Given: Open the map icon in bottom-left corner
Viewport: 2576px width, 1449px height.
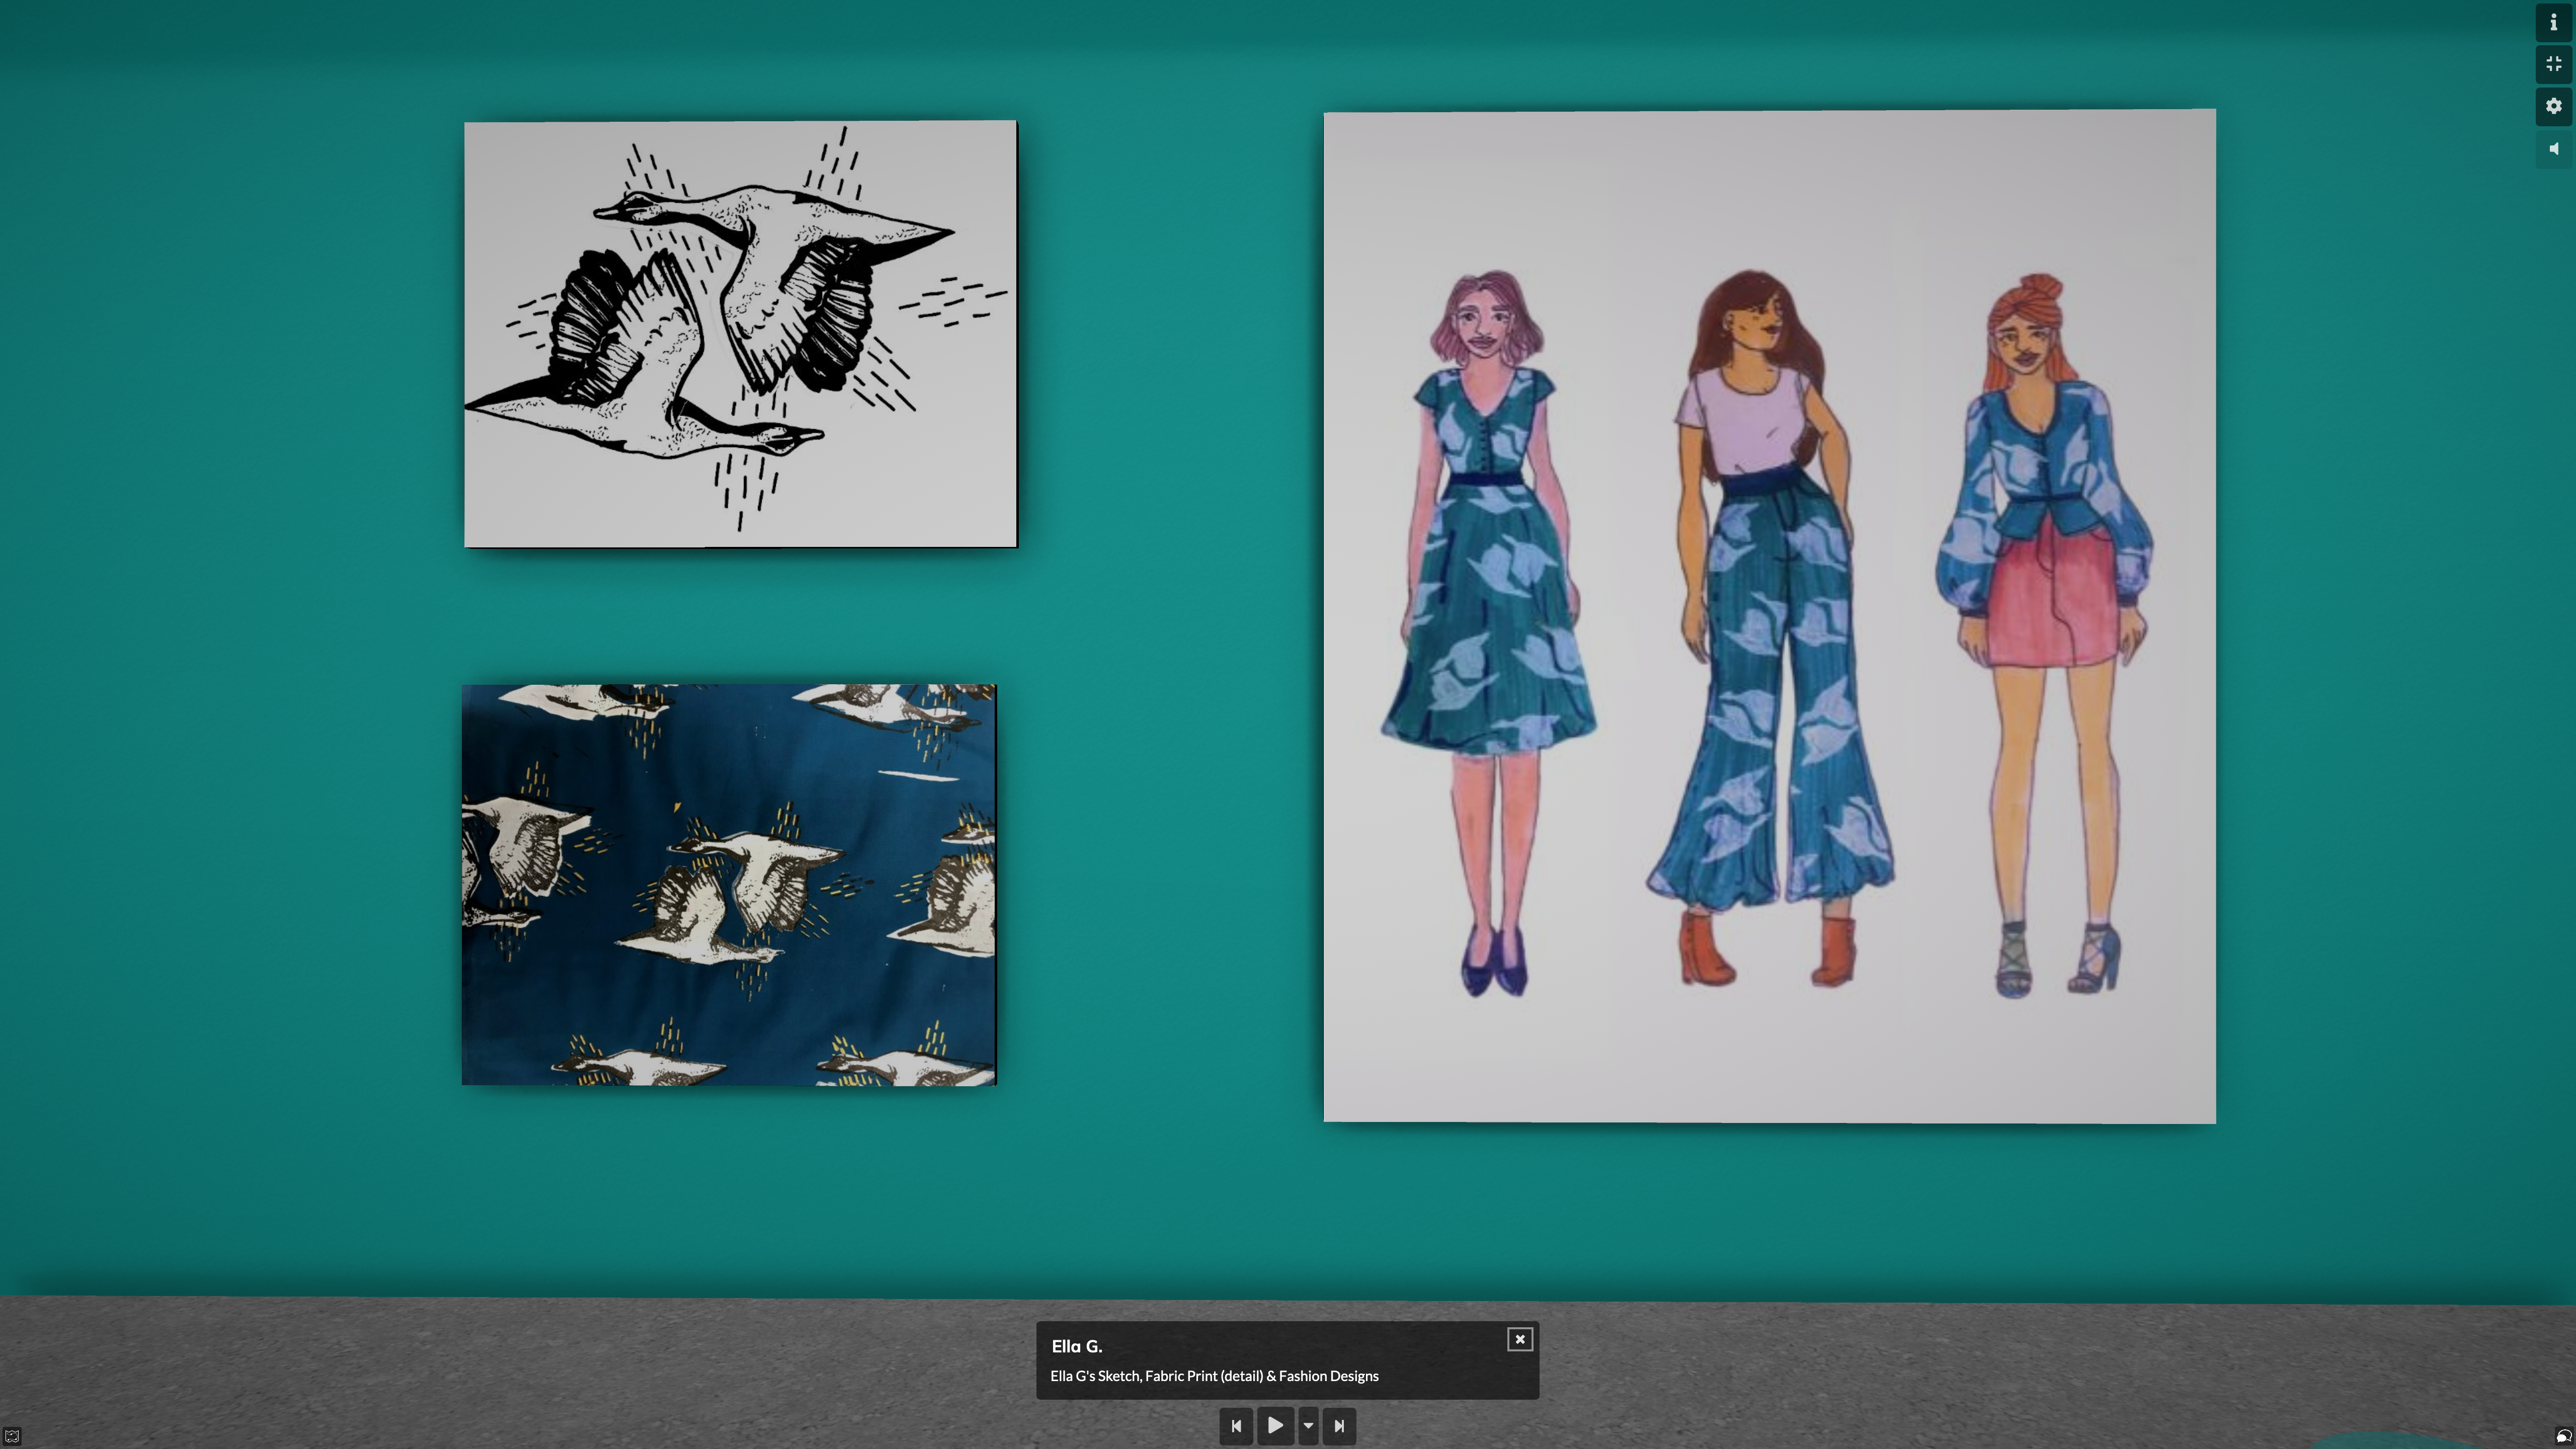Looking at the screenshot, I should 12,1436.
